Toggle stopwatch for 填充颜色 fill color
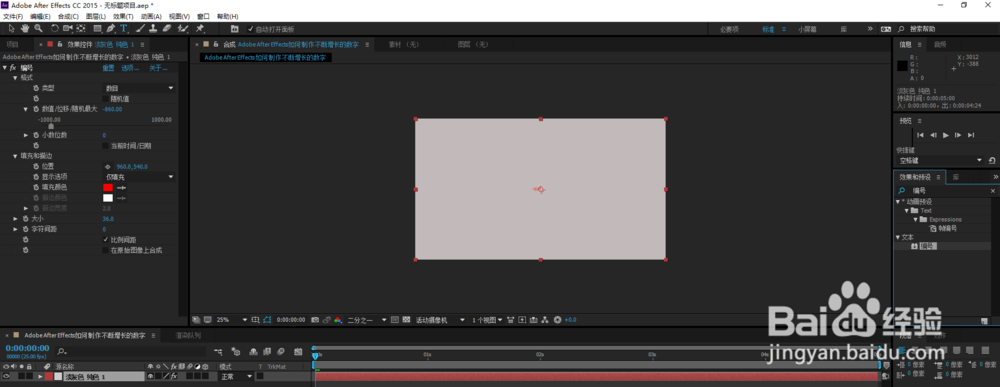Image resolution: width=1000 pixels, height=387 pixels. click(x=36, y=187)
